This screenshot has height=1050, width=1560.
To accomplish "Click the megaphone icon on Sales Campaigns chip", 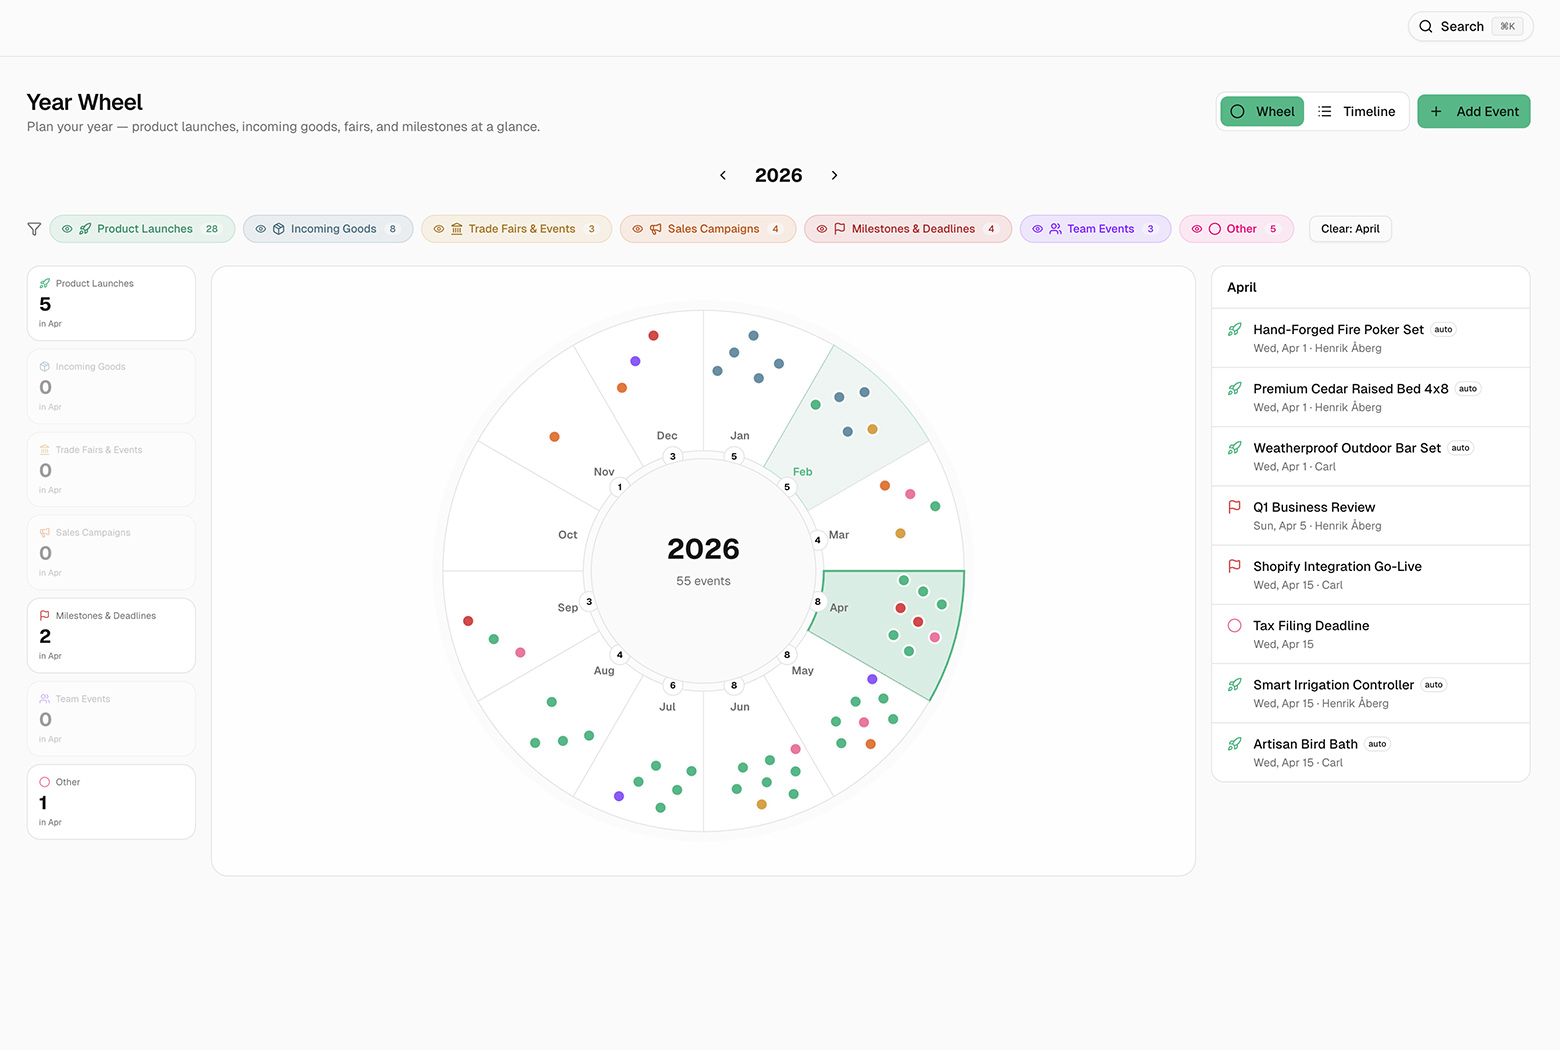I will click(x=657, y=229).
